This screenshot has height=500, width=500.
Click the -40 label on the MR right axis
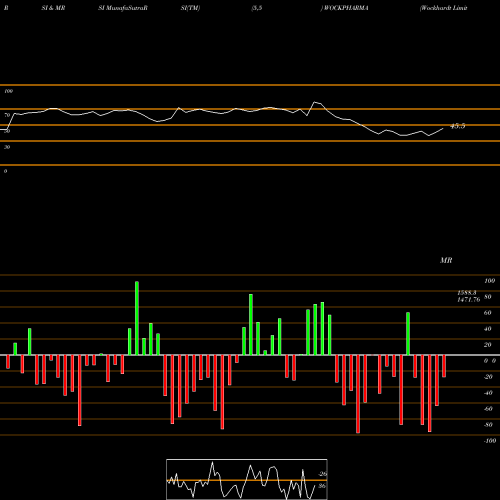click(488, 393)
